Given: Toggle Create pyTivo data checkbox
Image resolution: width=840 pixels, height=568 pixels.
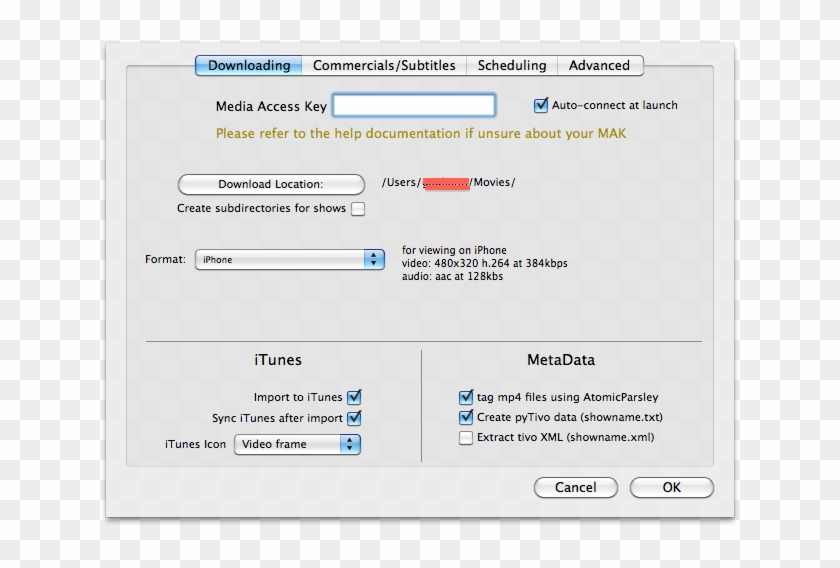Looking at the screenshot, I should (466, 417).
